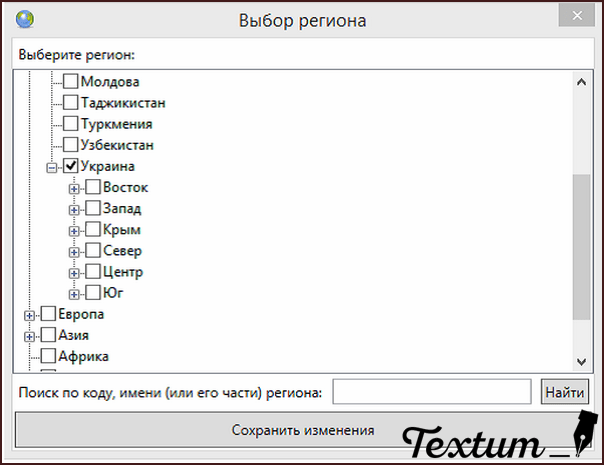Check the Молдова checkbox

pos(70,81)
